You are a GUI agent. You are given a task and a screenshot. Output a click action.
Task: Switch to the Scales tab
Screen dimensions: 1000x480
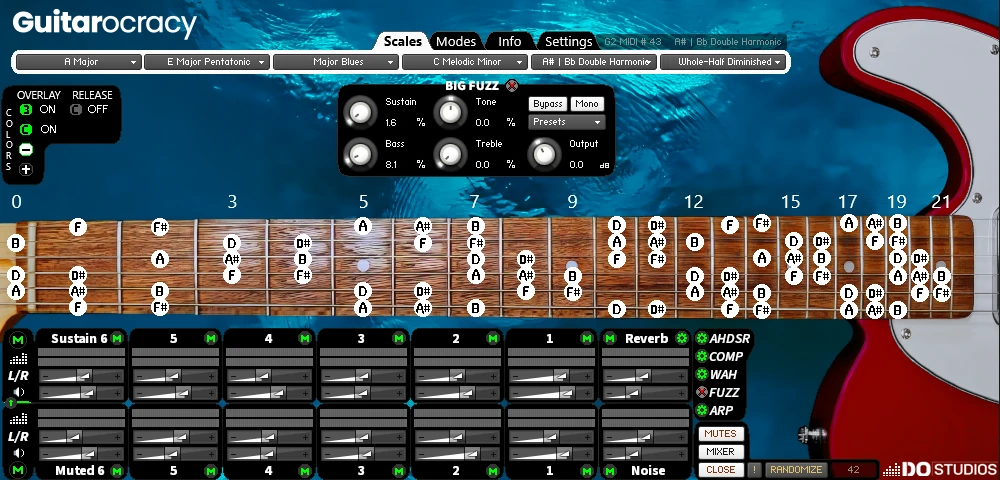tap(402, 41)
